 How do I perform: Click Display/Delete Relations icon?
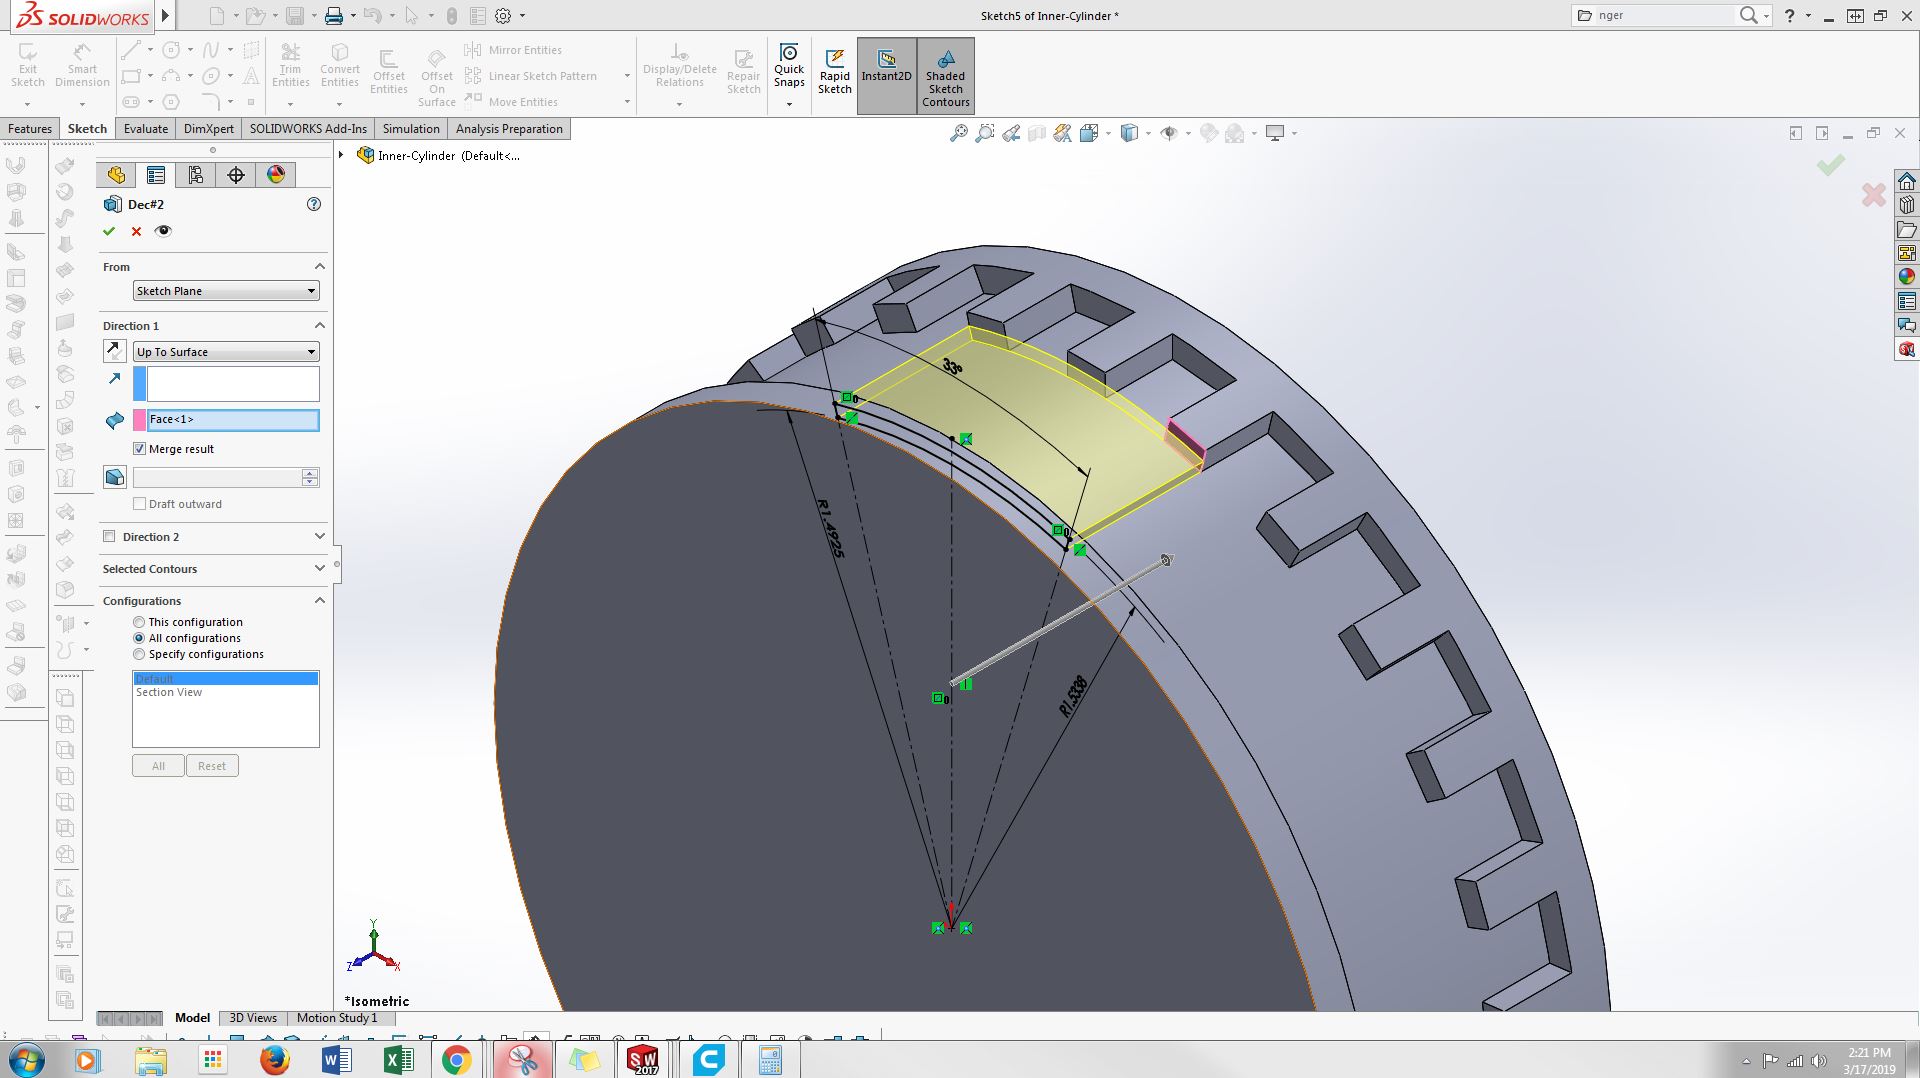point(679,65)
